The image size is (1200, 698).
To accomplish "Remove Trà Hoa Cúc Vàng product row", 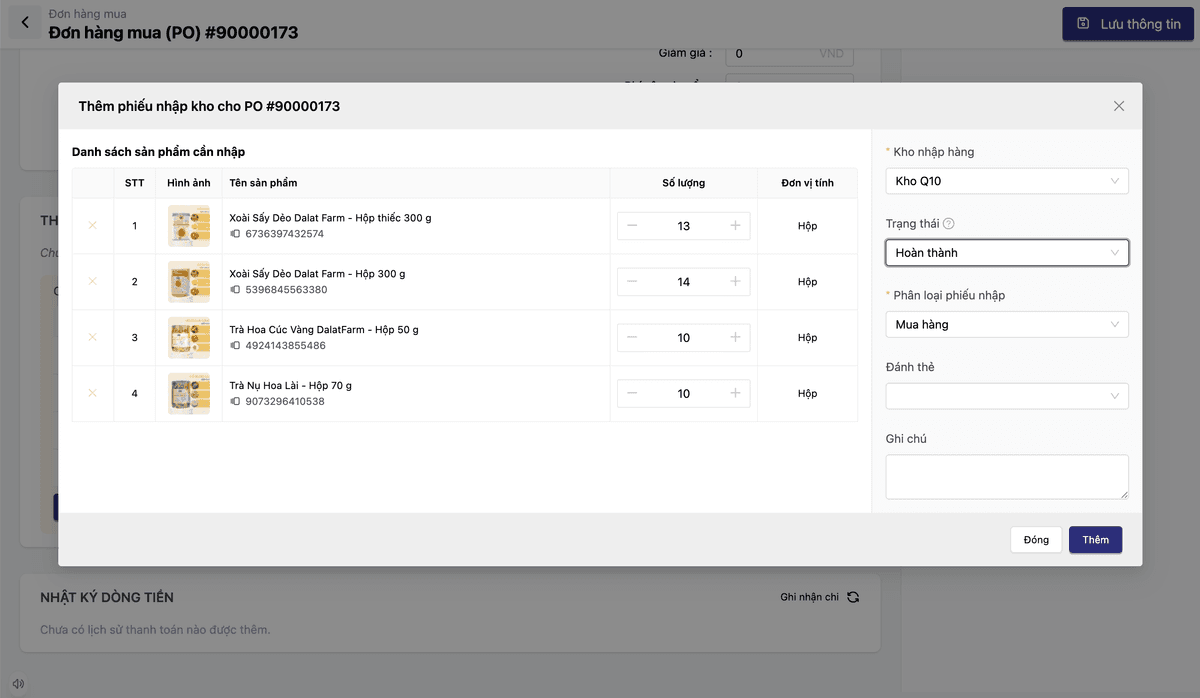I will click(x=93, y=338).
